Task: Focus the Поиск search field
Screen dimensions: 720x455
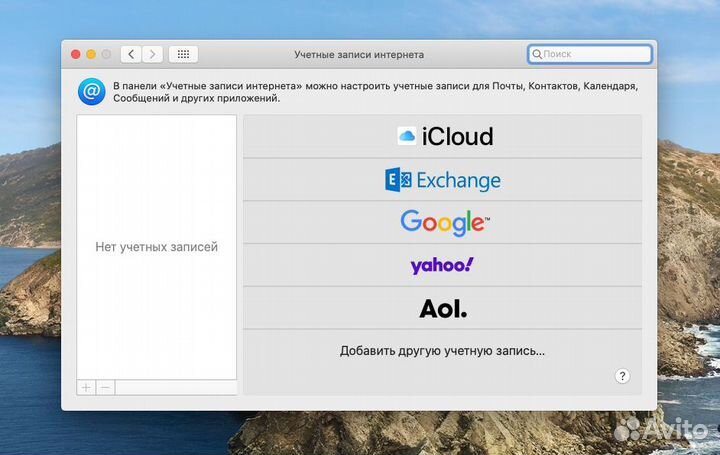Action: 590,54
